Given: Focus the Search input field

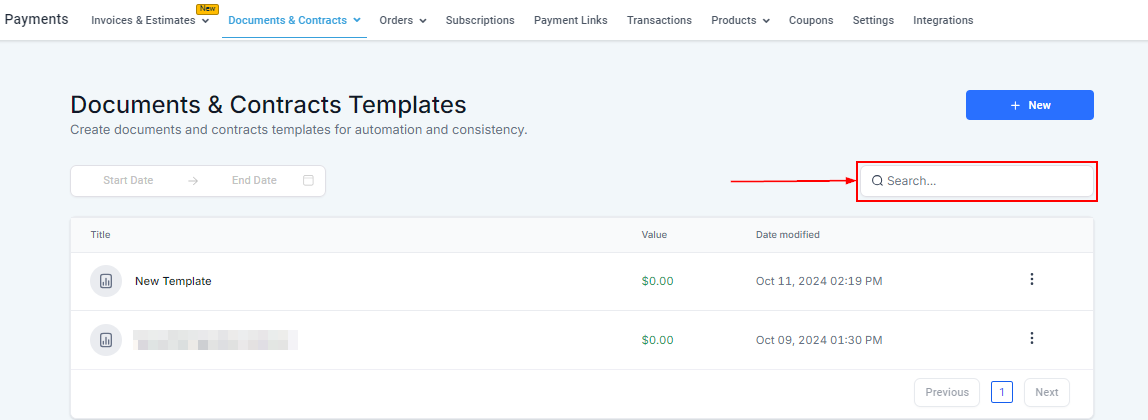Looking at the screenshot, I should point(977,181).
